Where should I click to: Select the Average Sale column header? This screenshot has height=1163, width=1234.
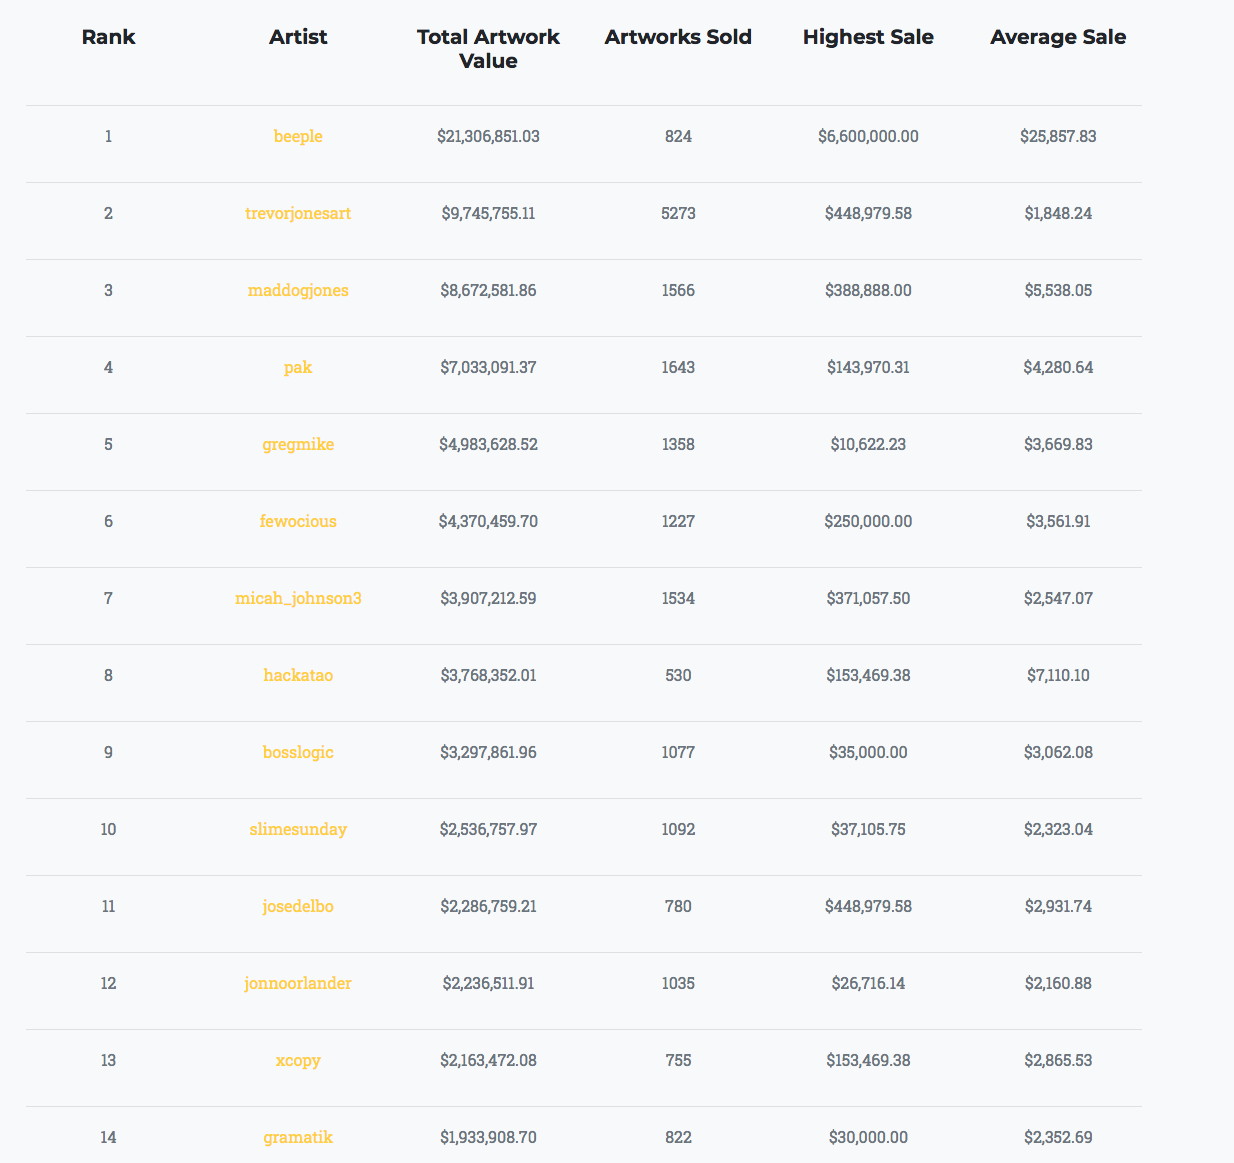click(x=1058, y=37)
